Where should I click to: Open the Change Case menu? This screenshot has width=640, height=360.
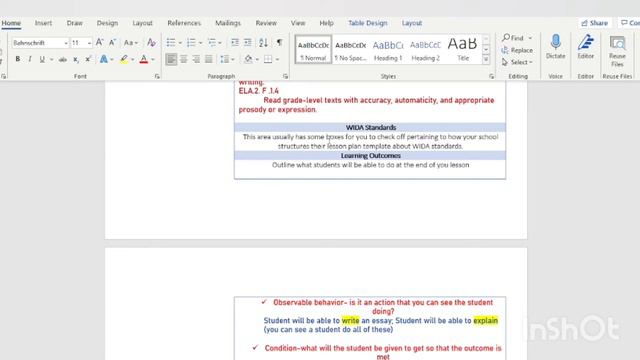pos(131,42)
